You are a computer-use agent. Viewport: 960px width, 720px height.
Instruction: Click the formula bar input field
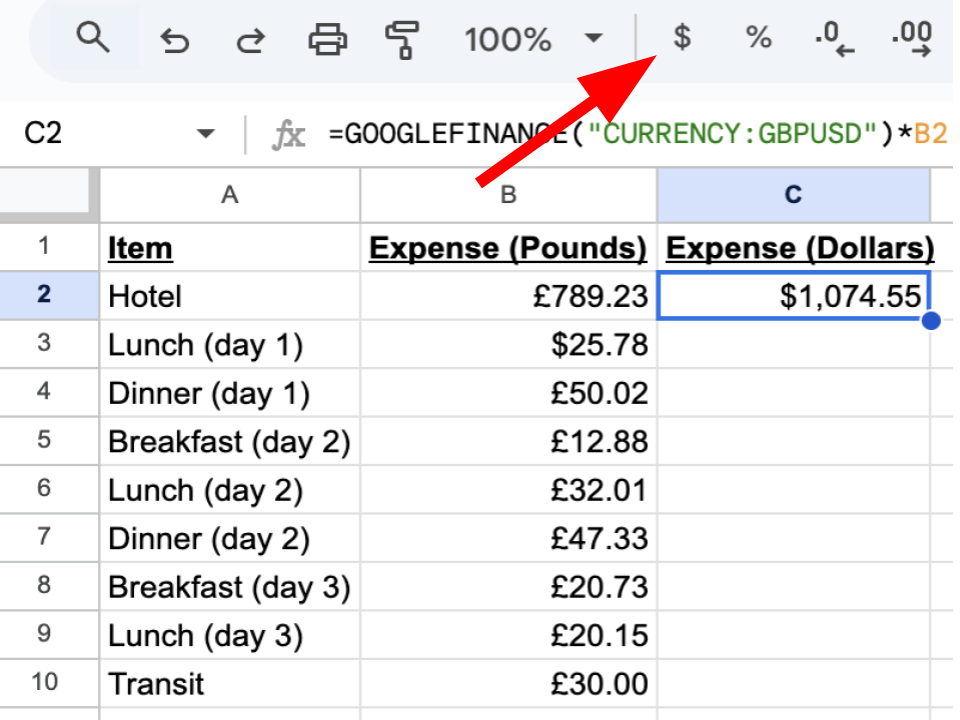point(640,134)
